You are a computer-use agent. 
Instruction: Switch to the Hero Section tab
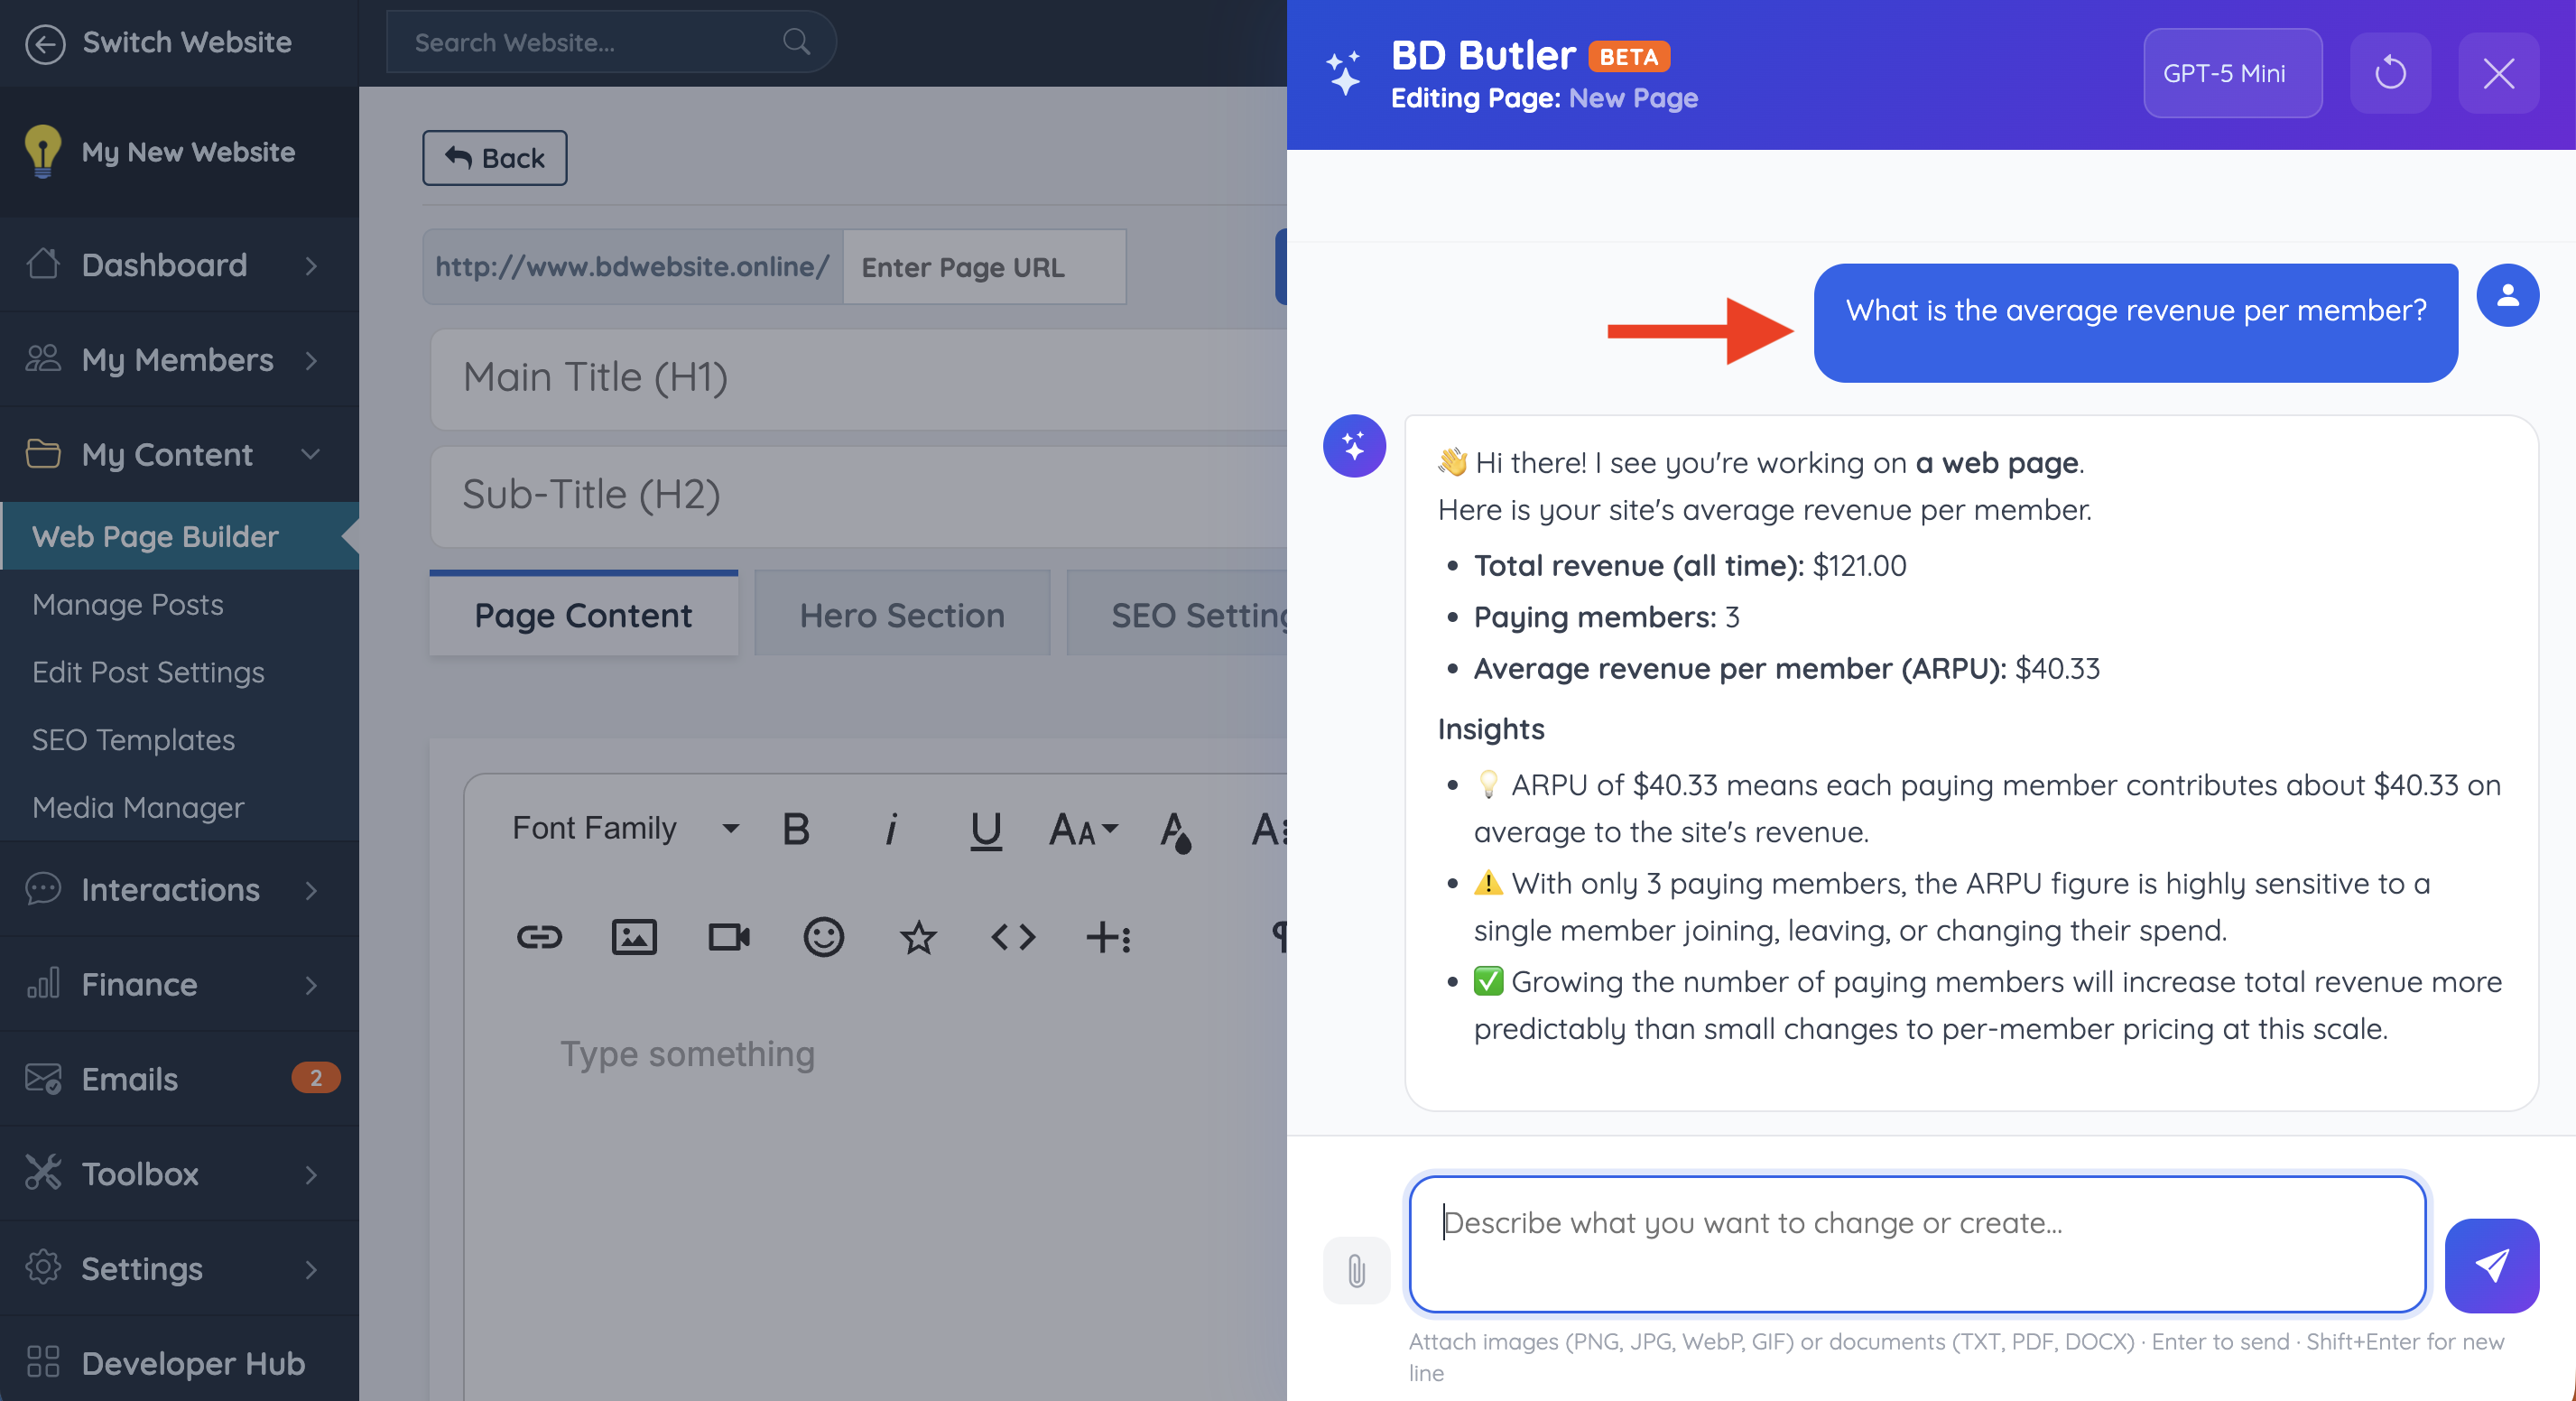pos(901,615)
